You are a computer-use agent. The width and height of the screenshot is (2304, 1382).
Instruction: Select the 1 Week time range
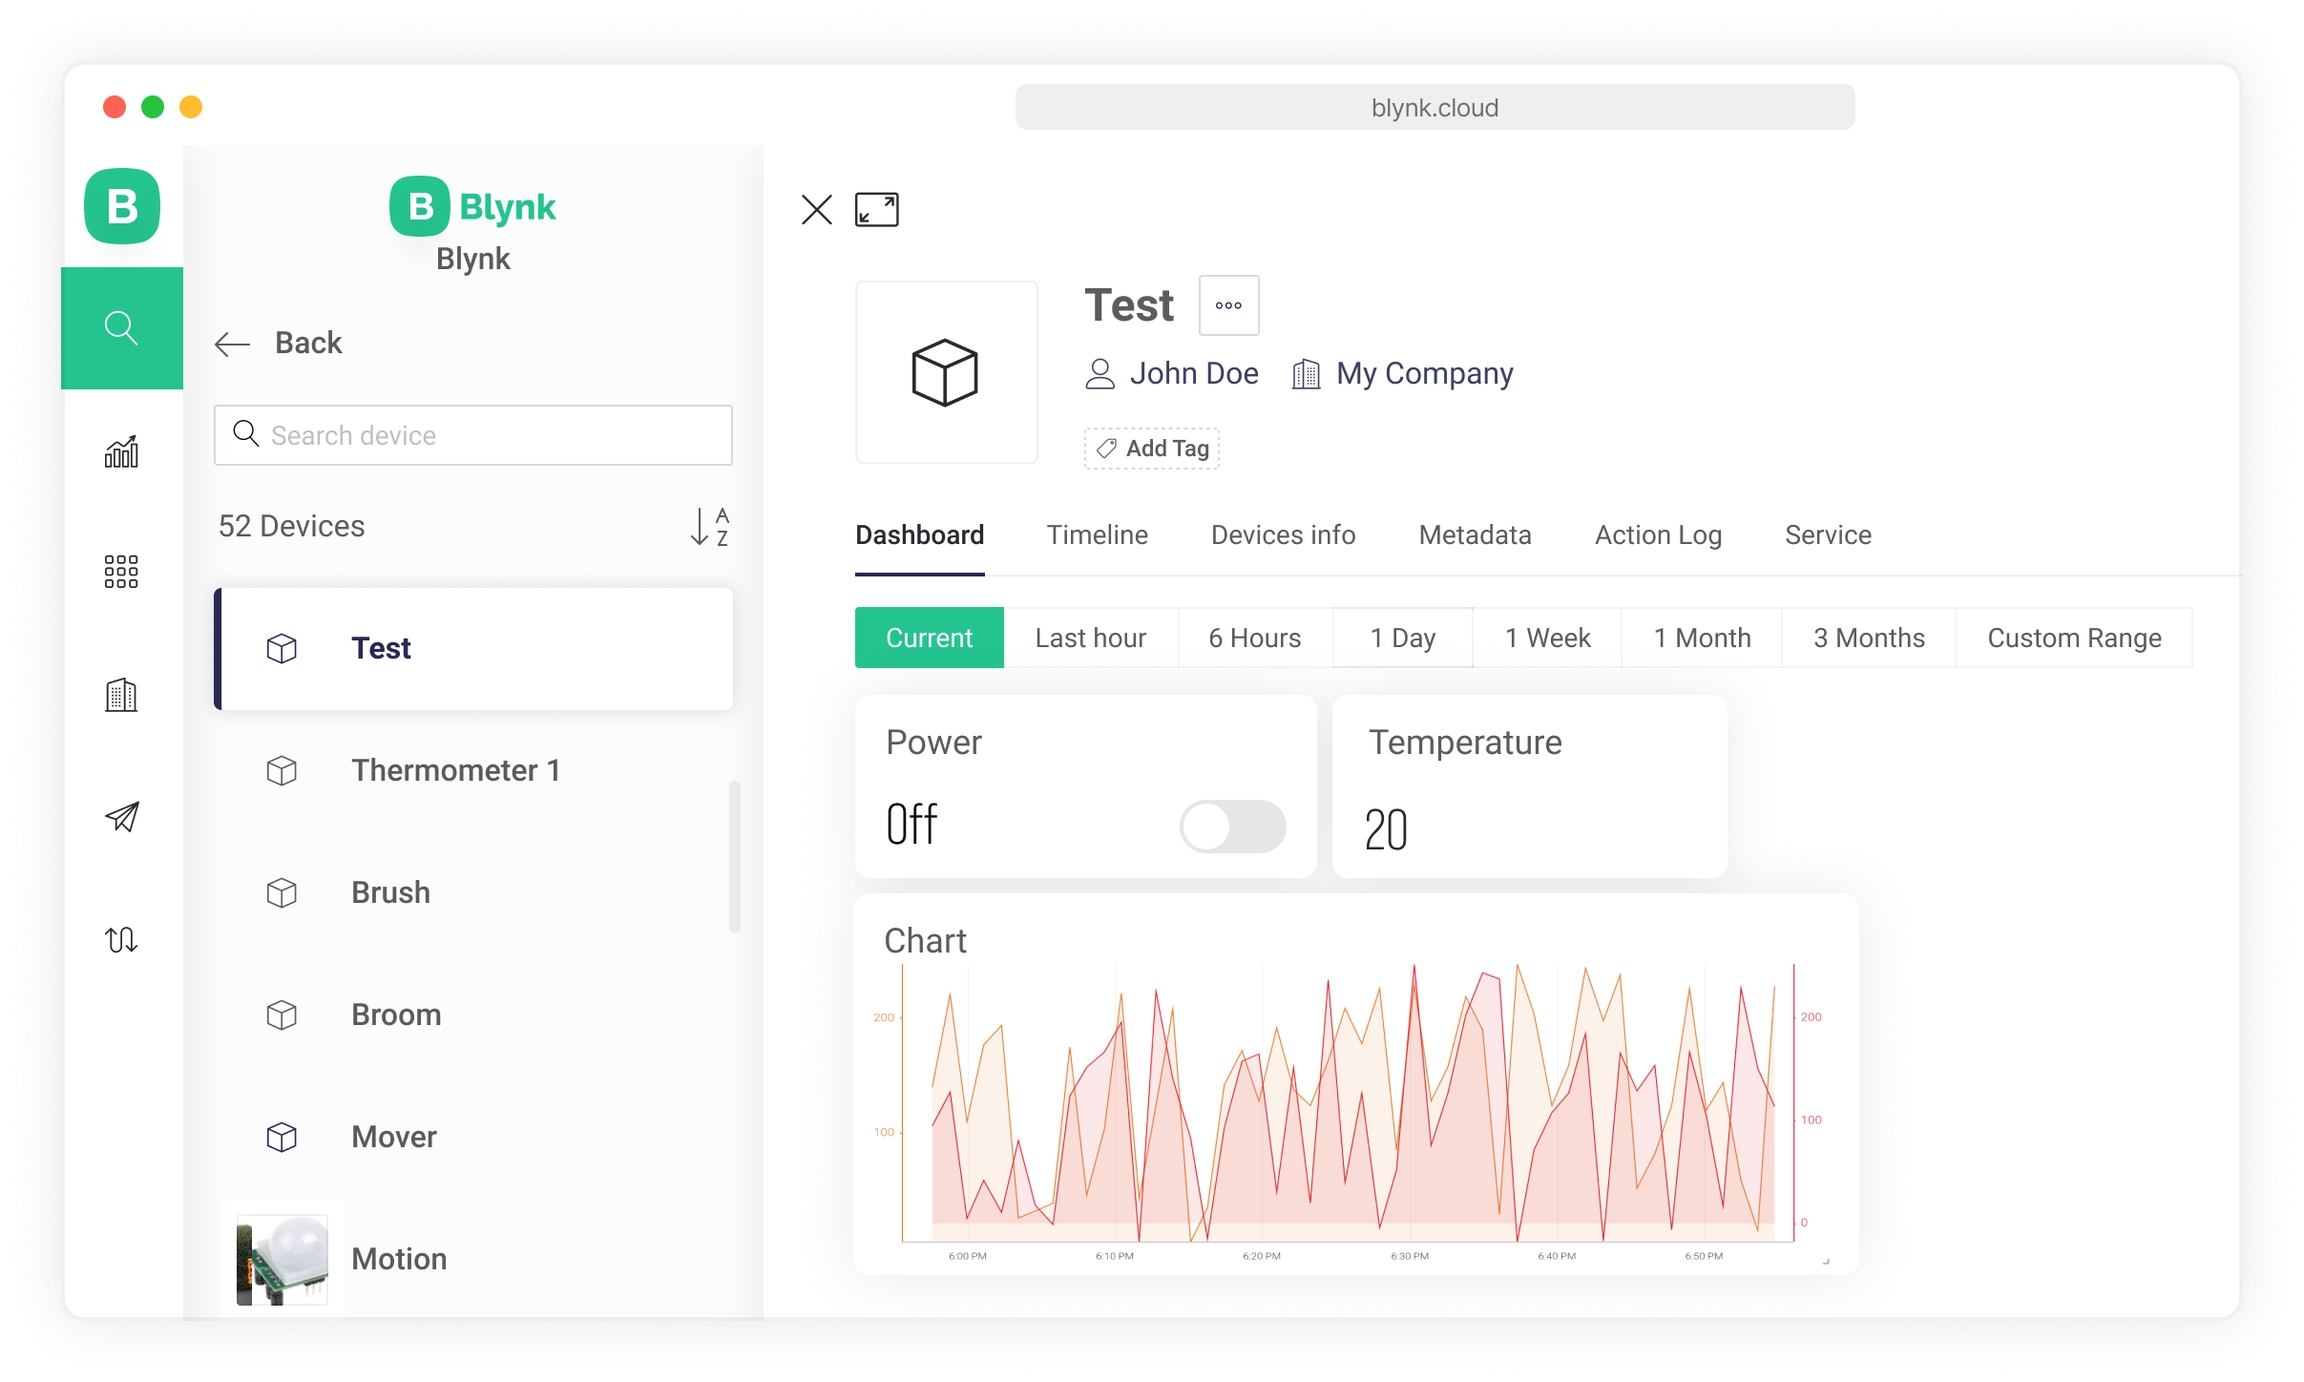click(1546, 638)
